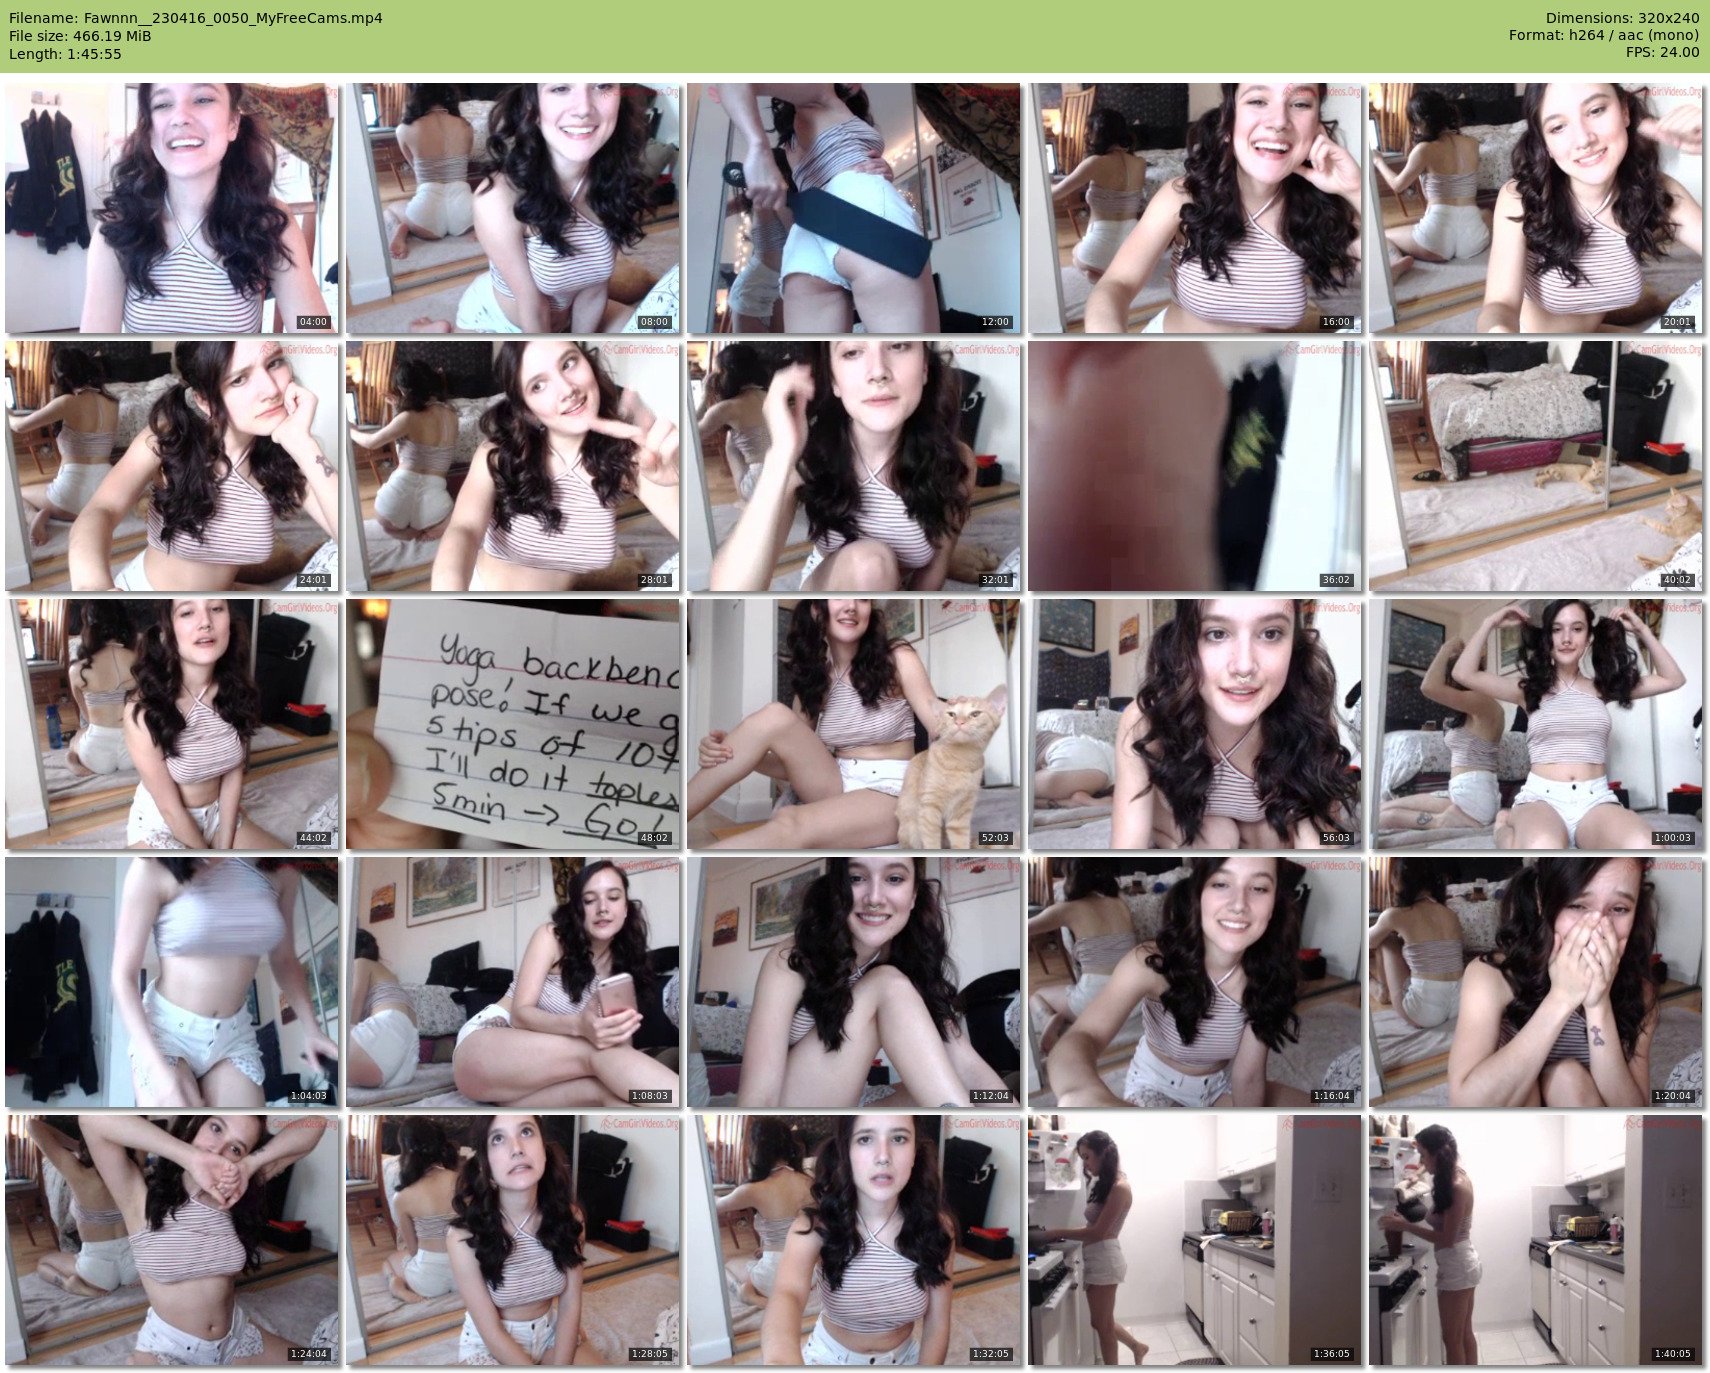Click the kitchen thumbnail at 1:36:05
The width and height of the screenshot is (1710, 1373).
coord(1195,1240)
